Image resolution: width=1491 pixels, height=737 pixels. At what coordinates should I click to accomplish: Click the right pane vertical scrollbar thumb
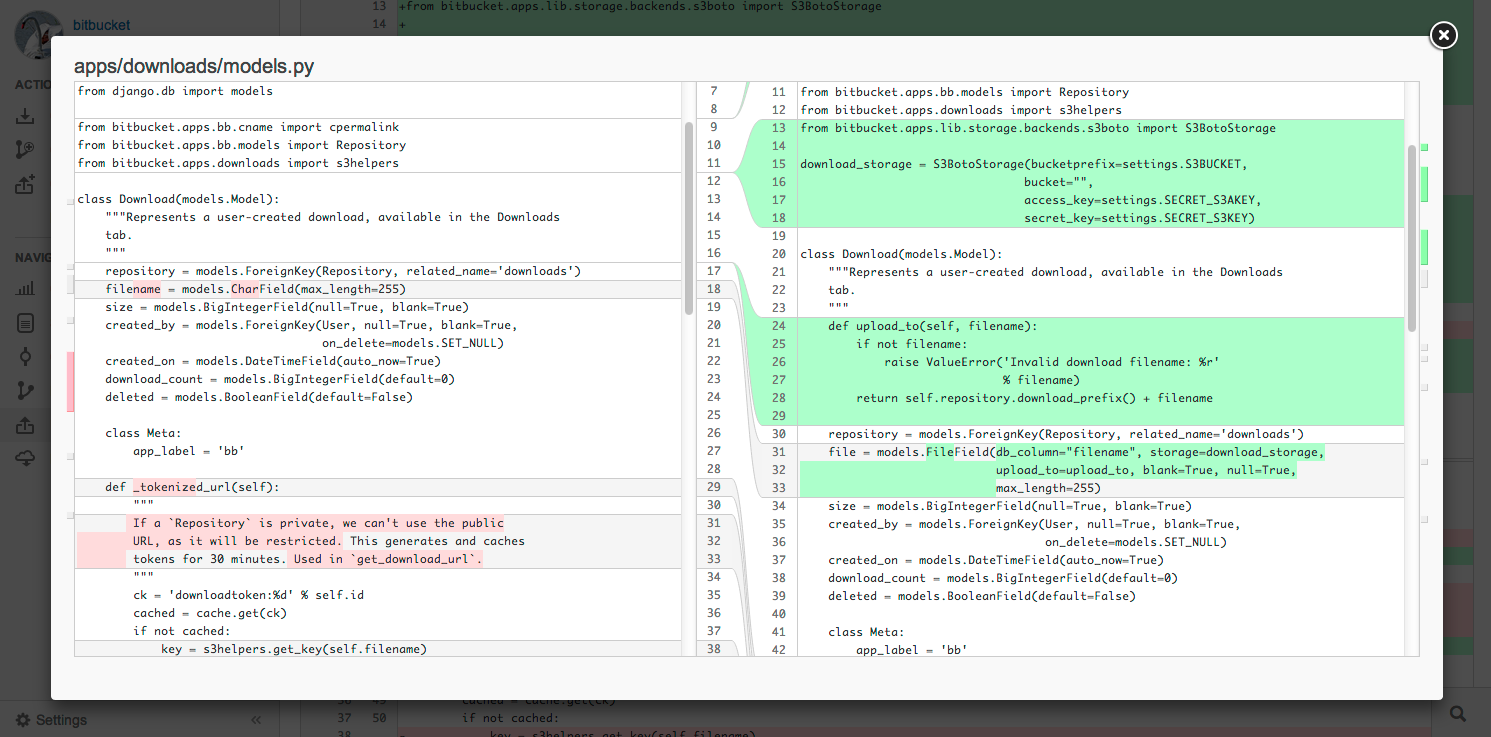(1411, 238)
